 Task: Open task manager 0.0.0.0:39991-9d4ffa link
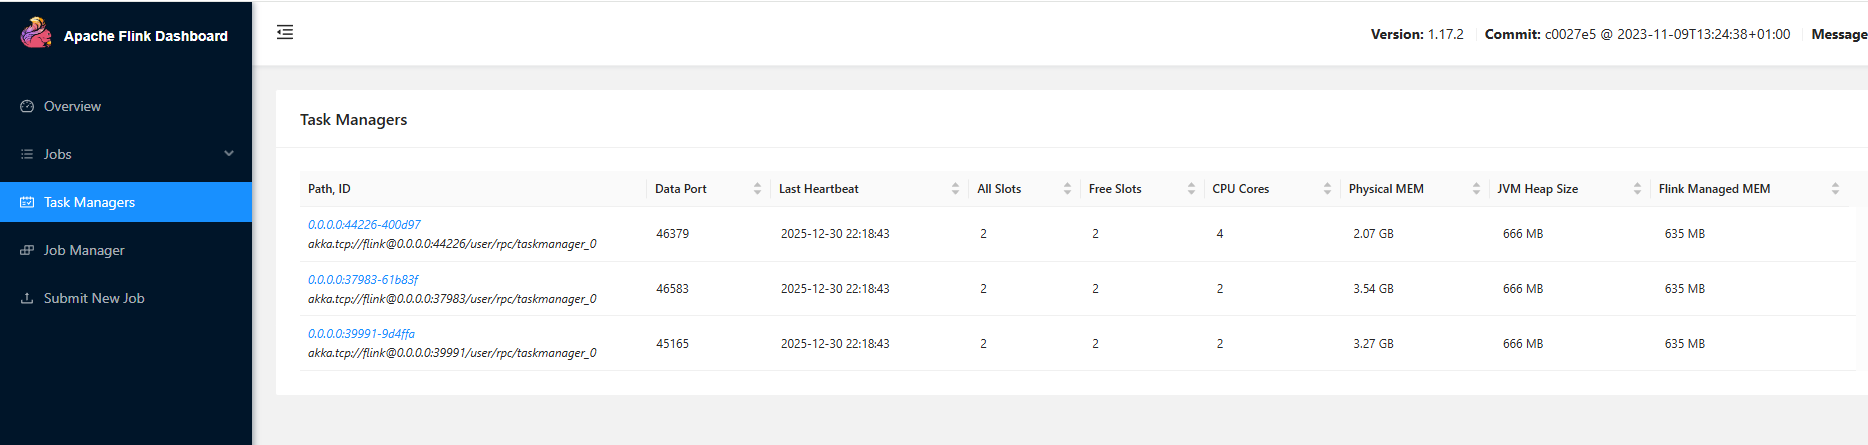click(x=361, y=334)
